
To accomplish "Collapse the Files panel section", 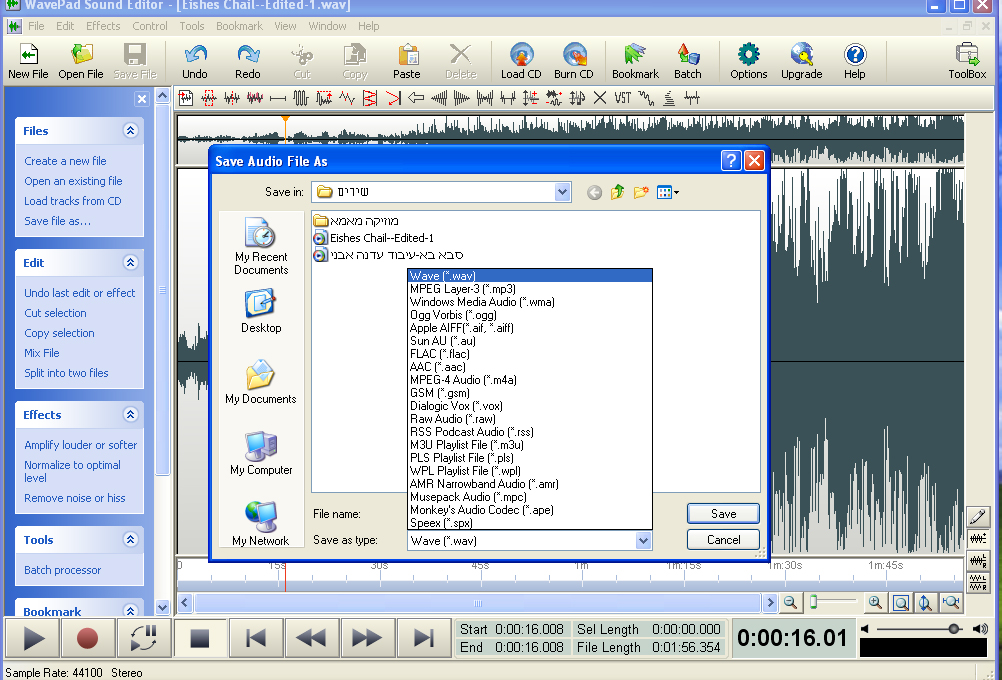I will (x=130, y=131).
